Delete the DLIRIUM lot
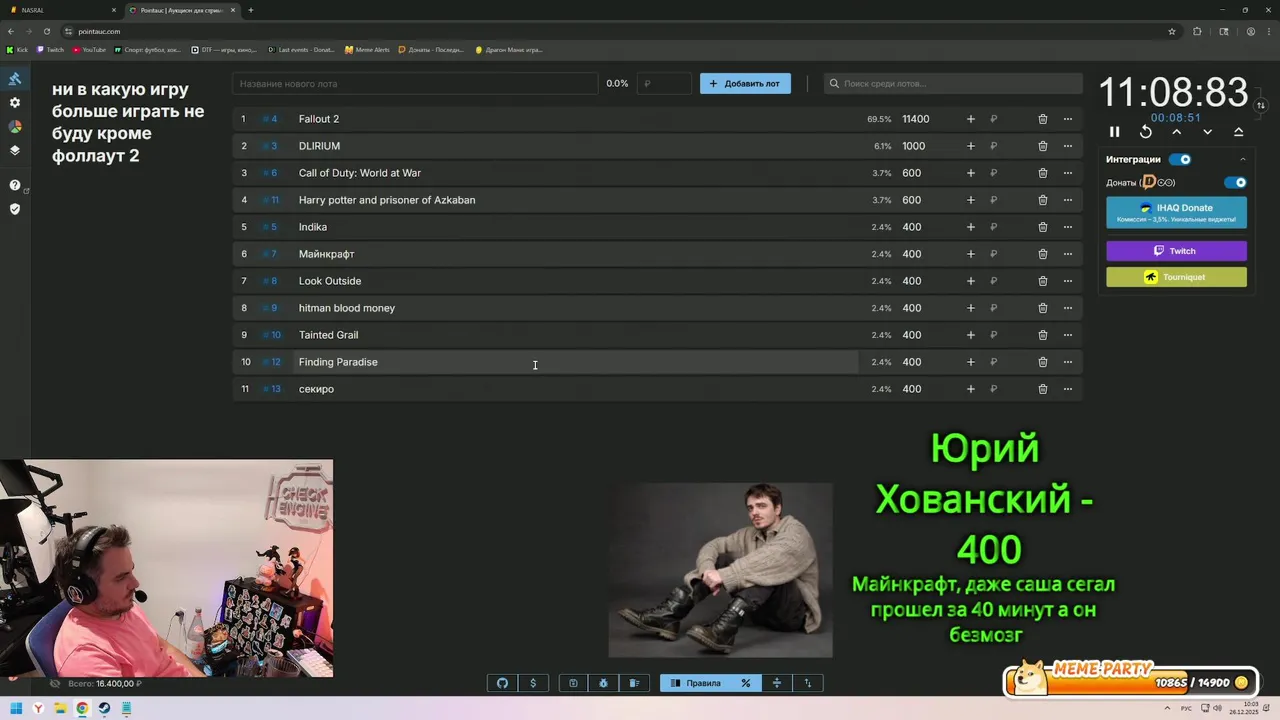The width and height of the screenshot is (1280, 720). [1042, 146]
